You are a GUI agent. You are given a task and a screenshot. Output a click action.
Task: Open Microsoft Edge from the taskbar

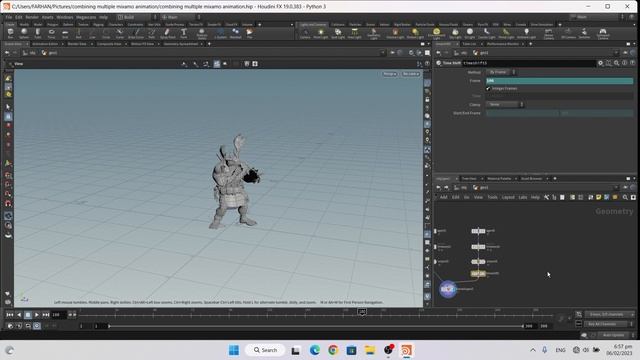[x=315, y=350]
